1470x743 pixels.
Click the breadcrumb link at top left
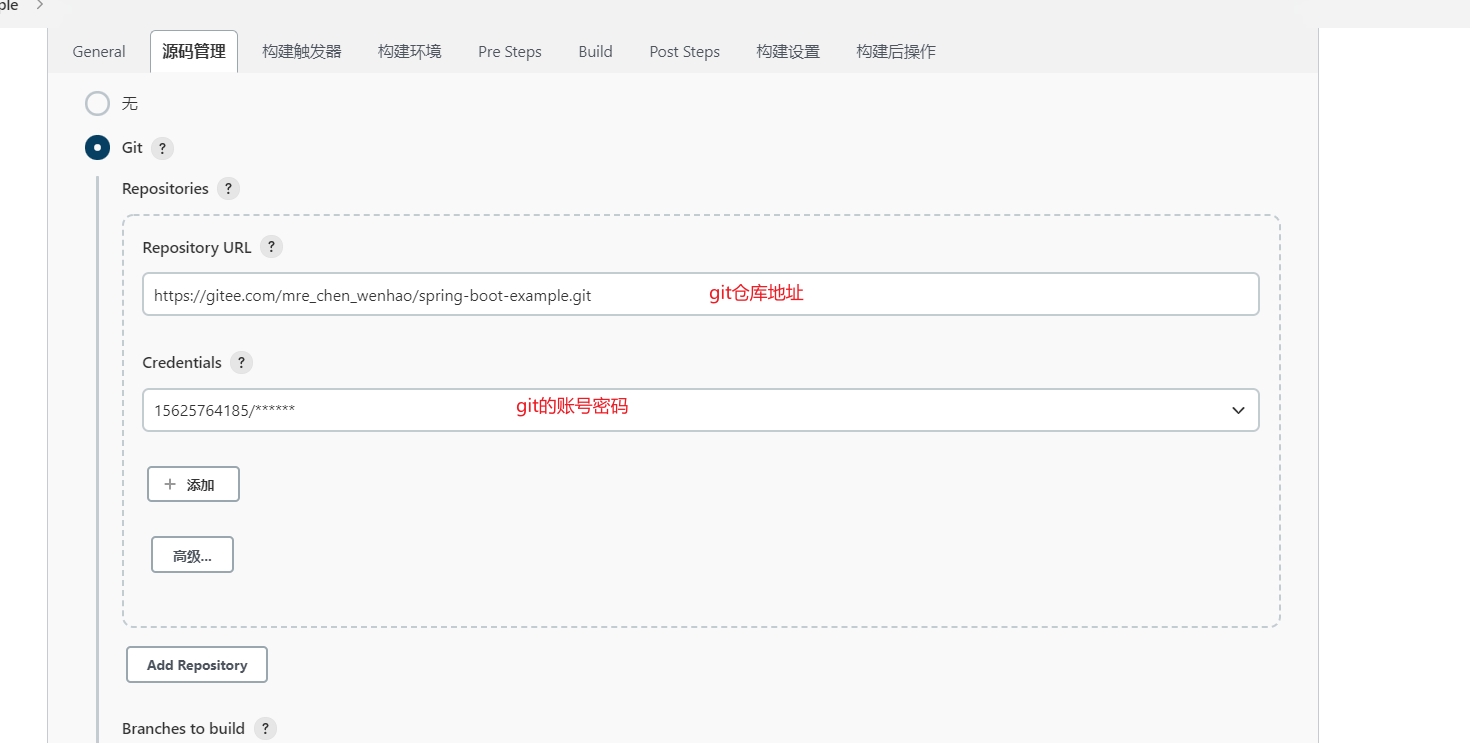point(10,5)
